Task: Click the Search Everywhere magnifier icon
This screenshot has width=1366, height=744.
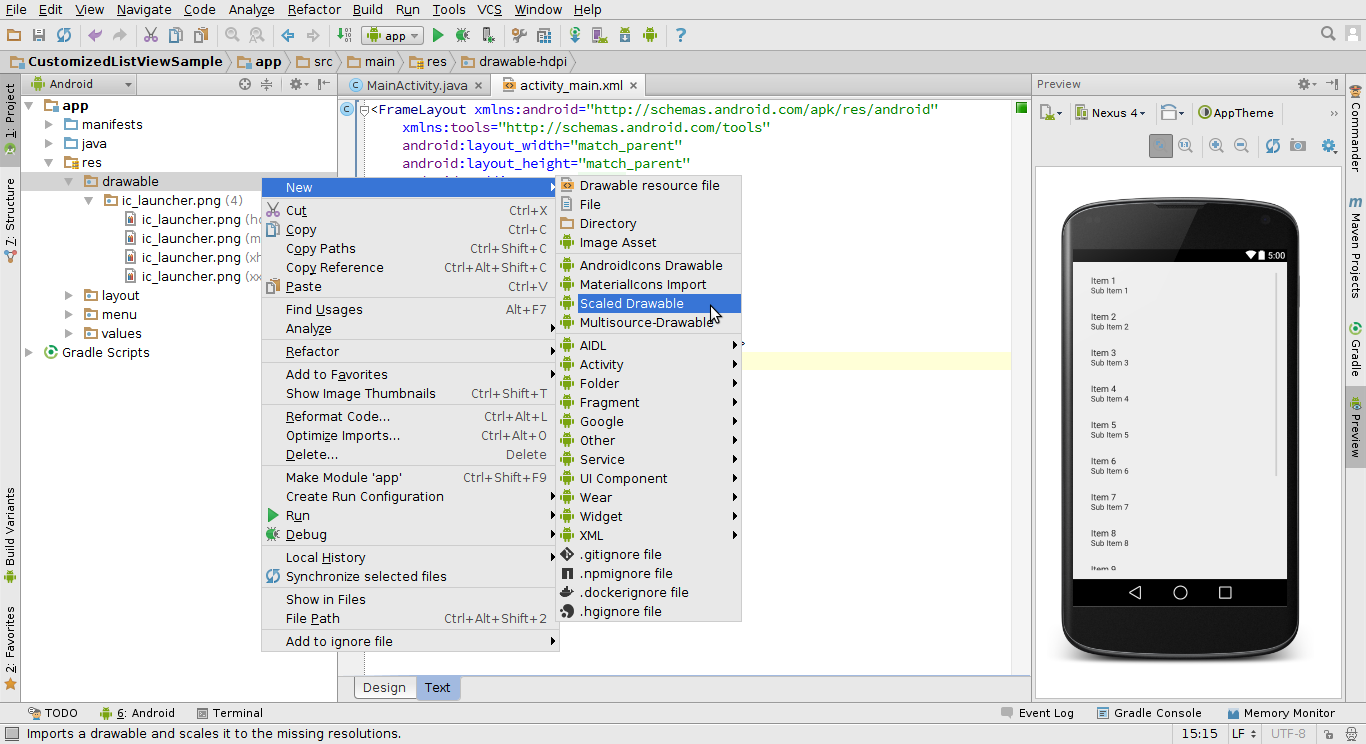Action: tap(1328, 34)
